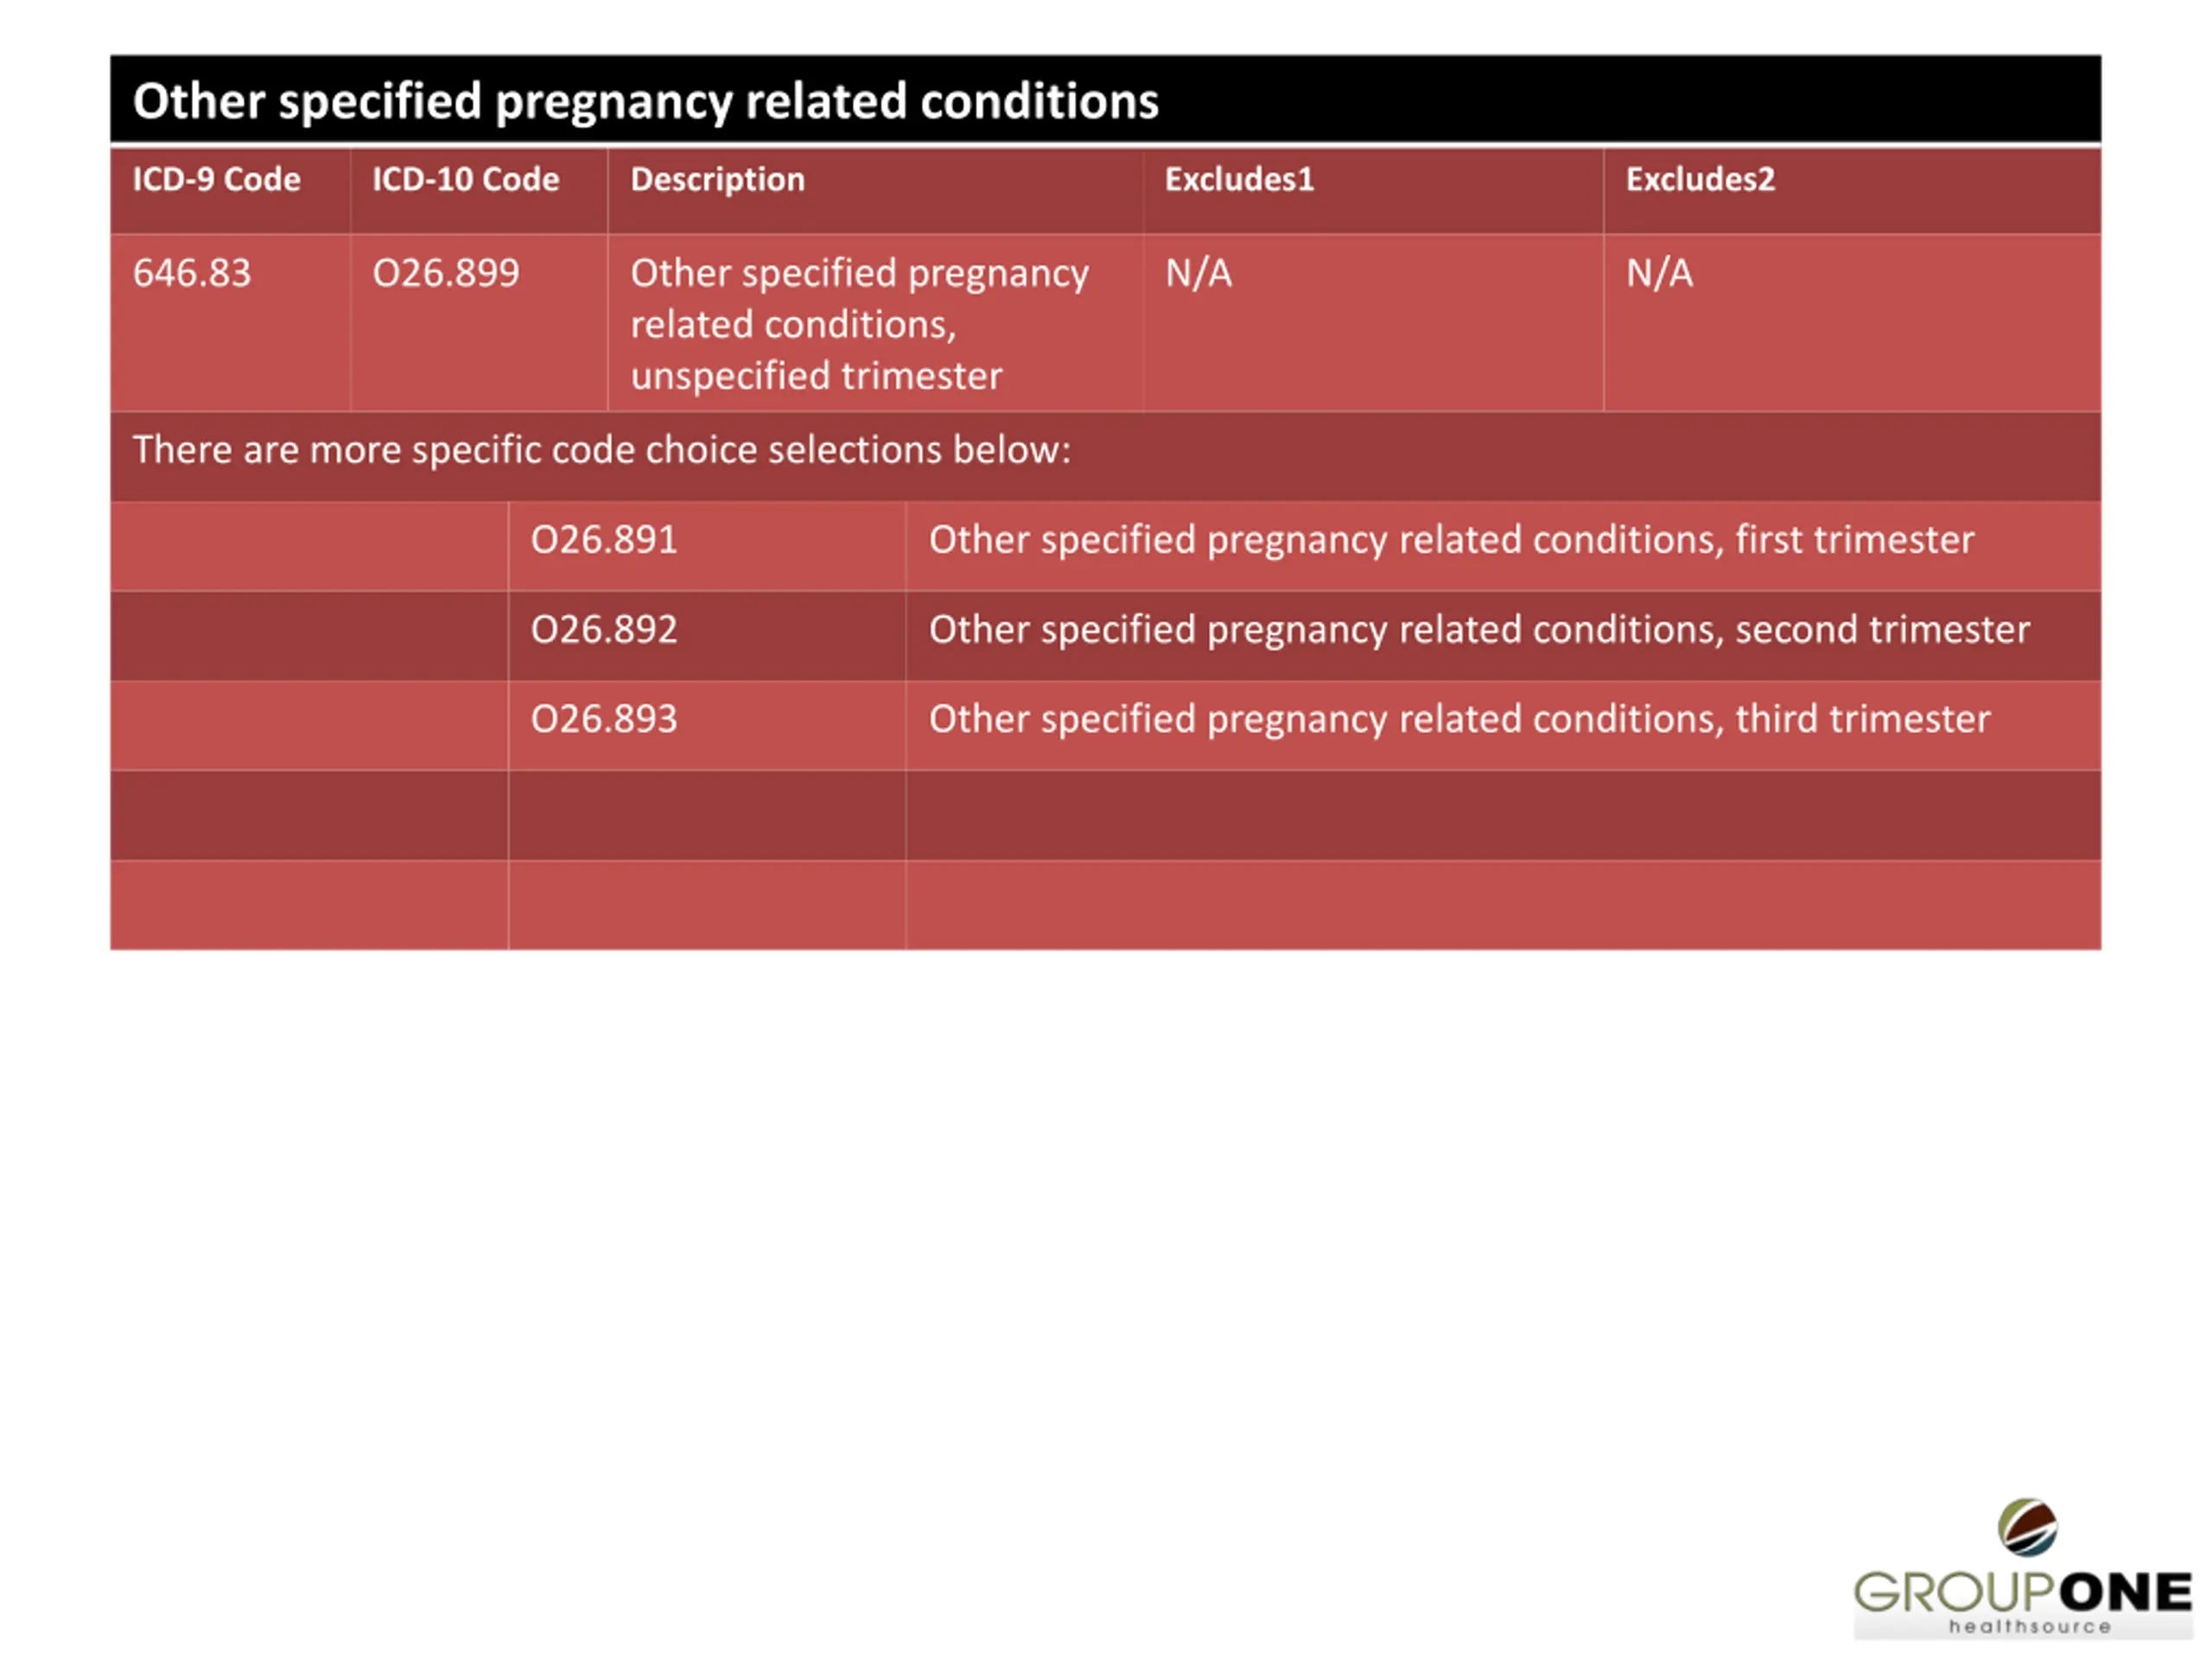Select the O26.899 code cell
2212x1659 pixels.
(479, 323)
